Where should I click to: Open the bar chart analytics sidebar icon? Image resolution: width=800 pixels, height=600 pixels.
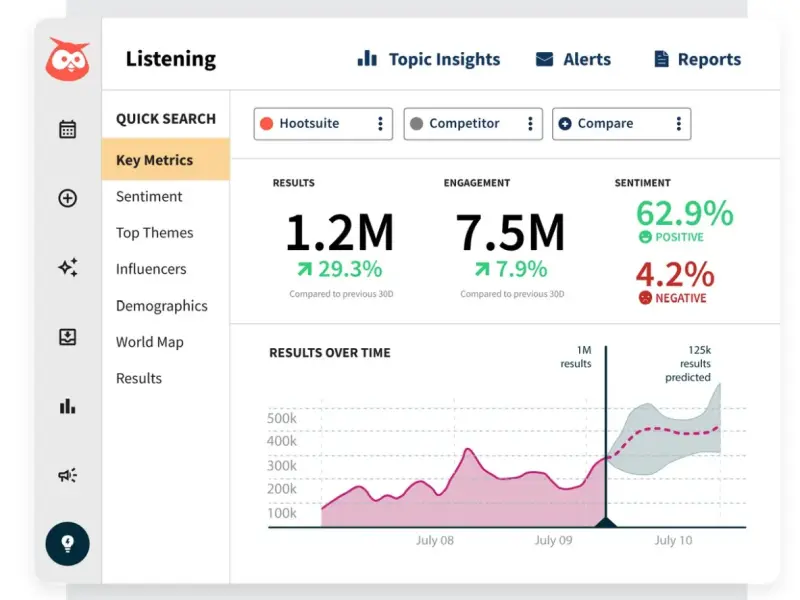pos(67,406)
